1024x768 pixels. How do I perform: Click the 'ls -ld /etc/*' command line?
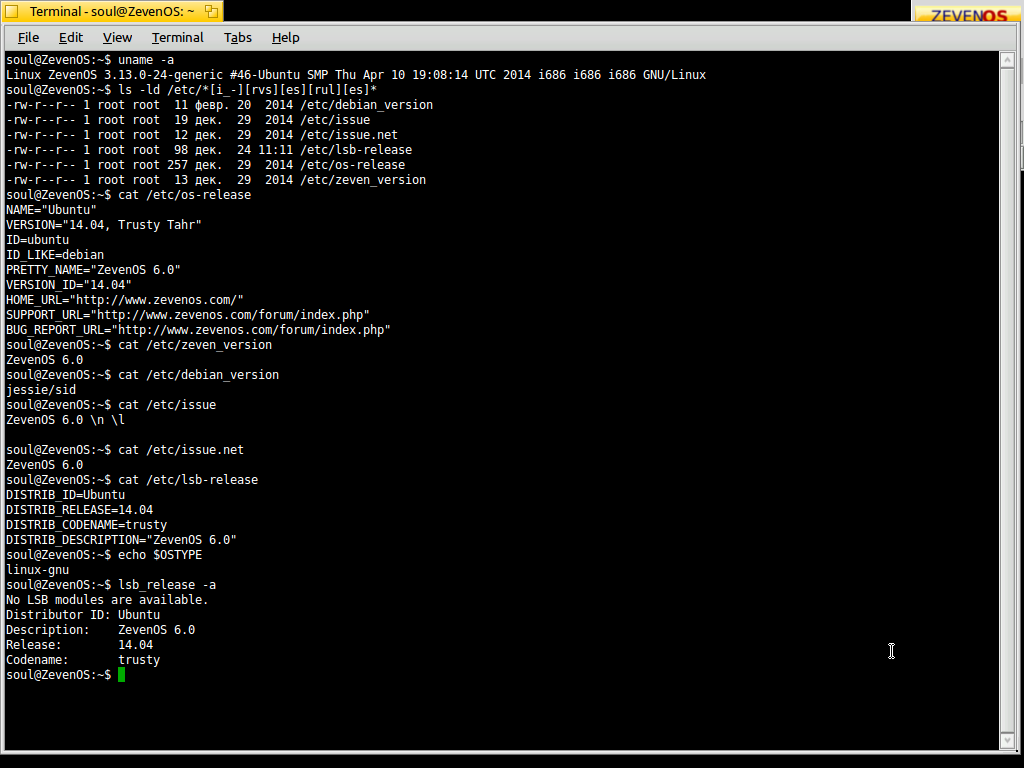191,90
